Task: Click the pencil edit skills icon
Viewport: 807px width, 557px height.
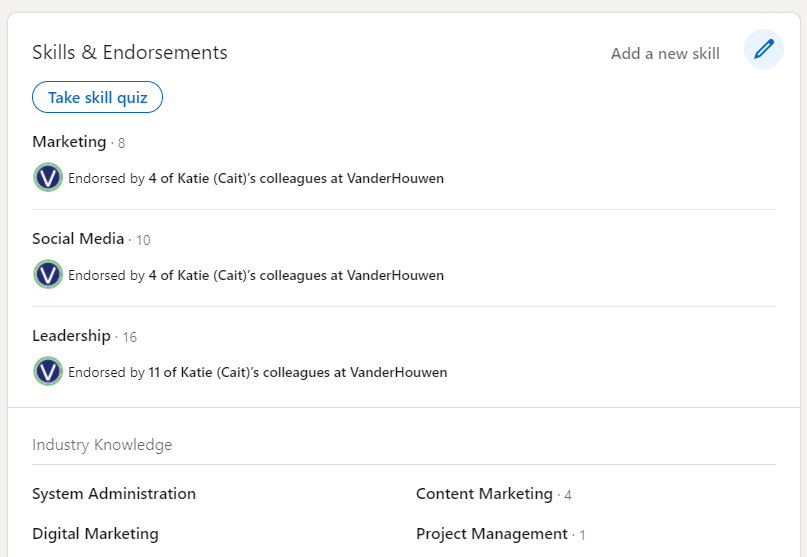Action: pos(764,49)
